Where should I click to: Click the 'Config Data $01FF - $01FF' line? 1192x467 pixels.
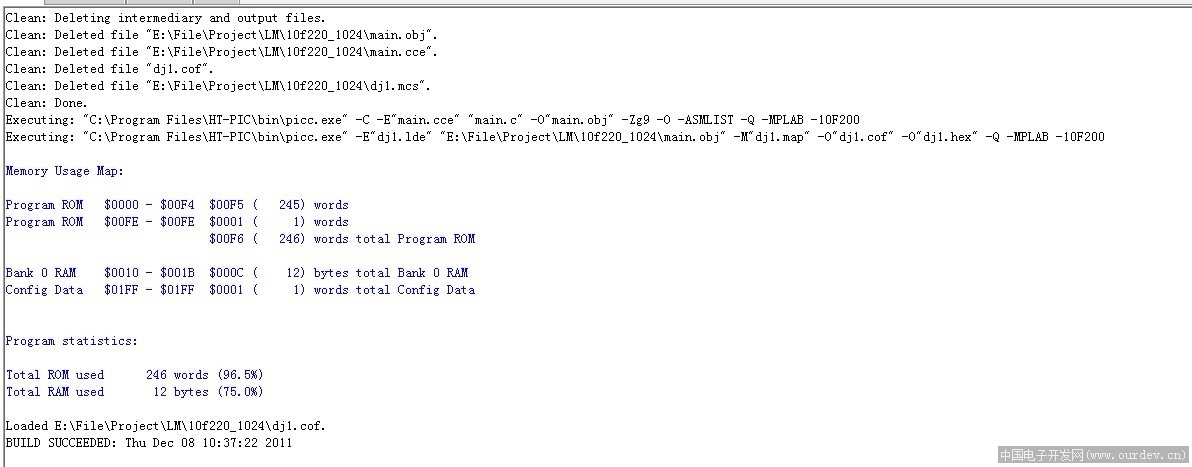240,290
